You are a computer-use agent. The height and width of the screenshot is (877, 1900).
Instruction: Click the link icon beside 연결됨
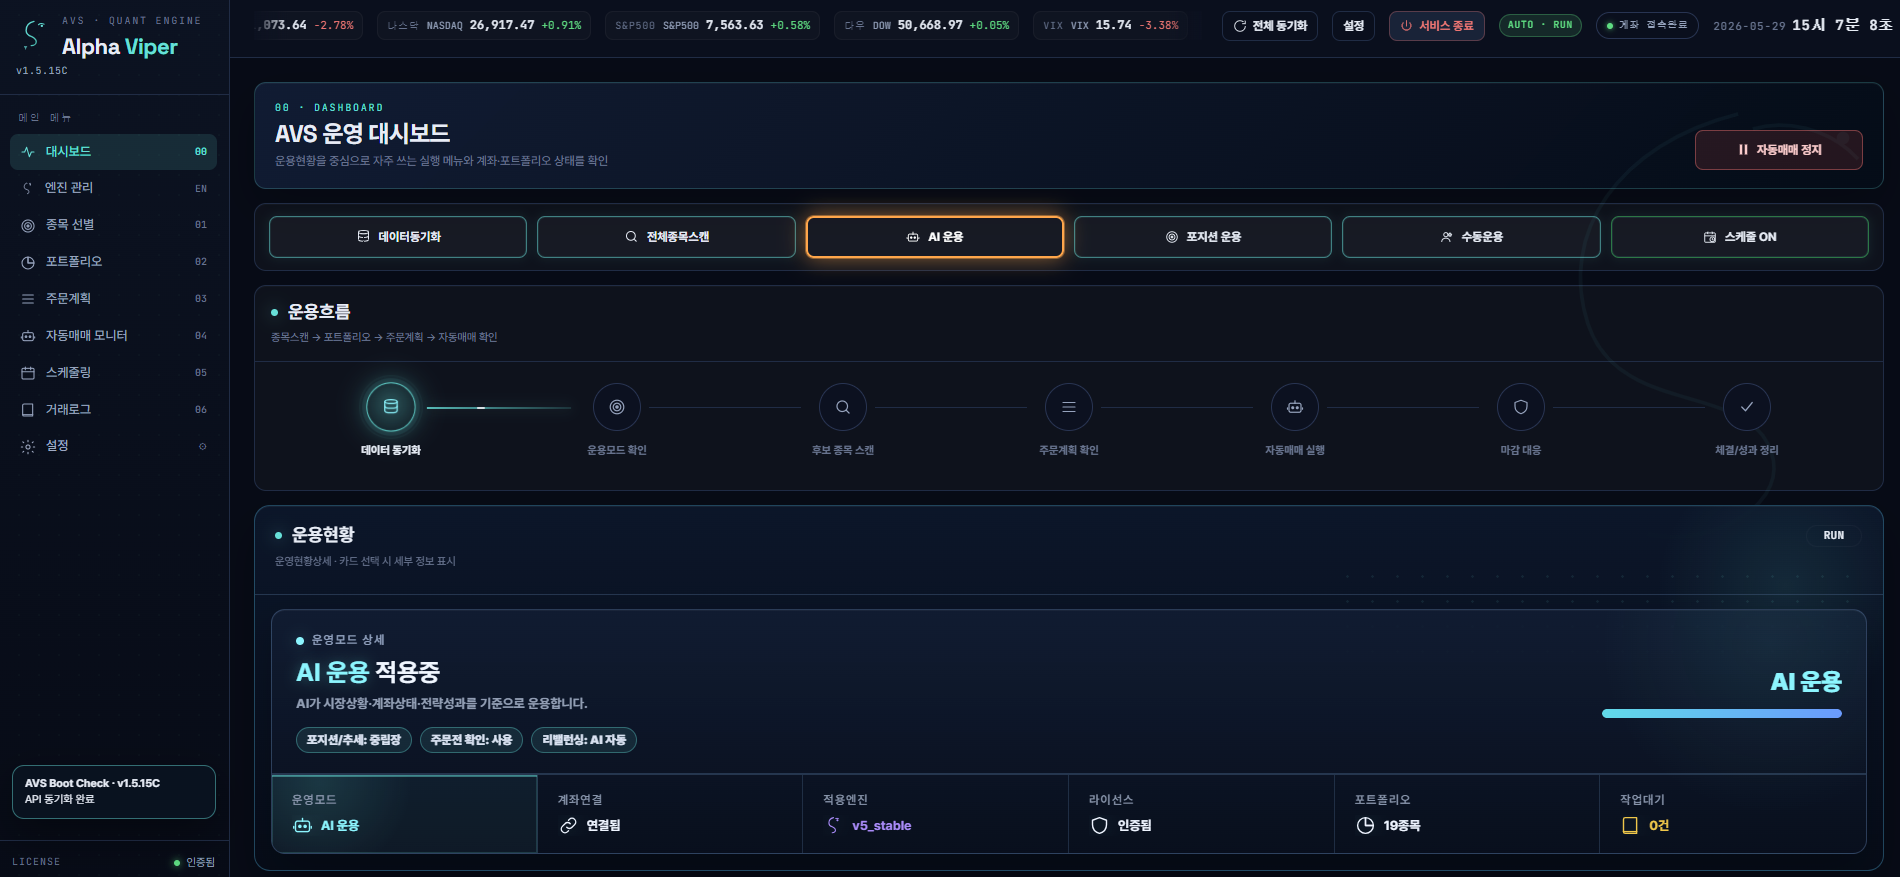pyautogui.click(x=568, y=826)
